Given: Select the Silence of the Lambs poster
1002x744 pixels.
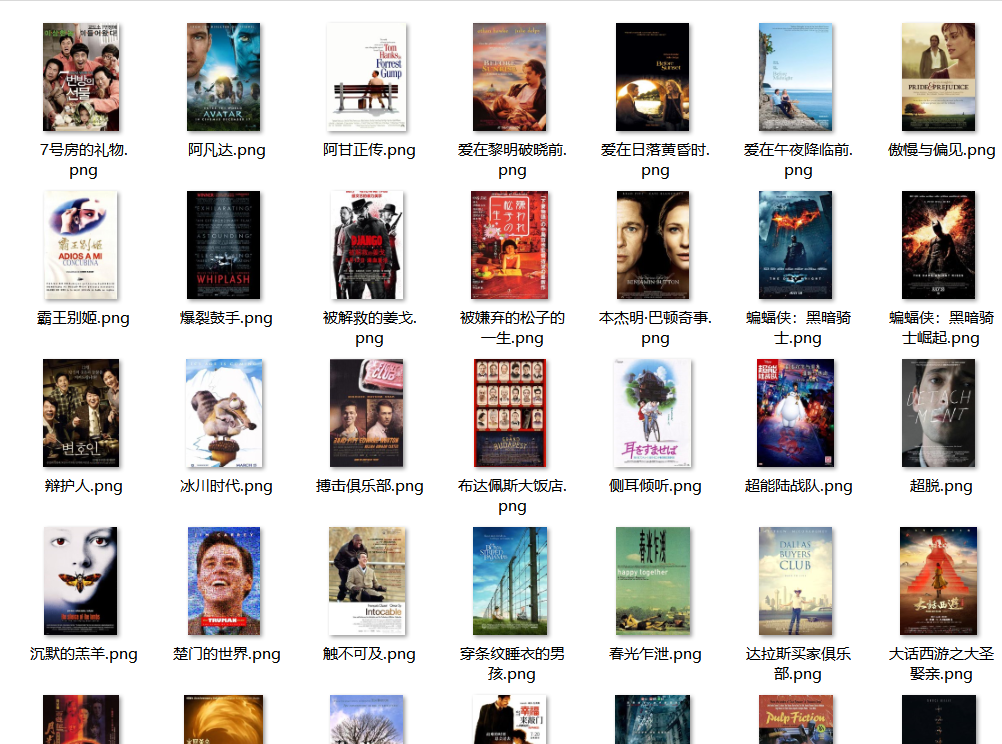Looking at the screenshot, I should tap(81, 581).
